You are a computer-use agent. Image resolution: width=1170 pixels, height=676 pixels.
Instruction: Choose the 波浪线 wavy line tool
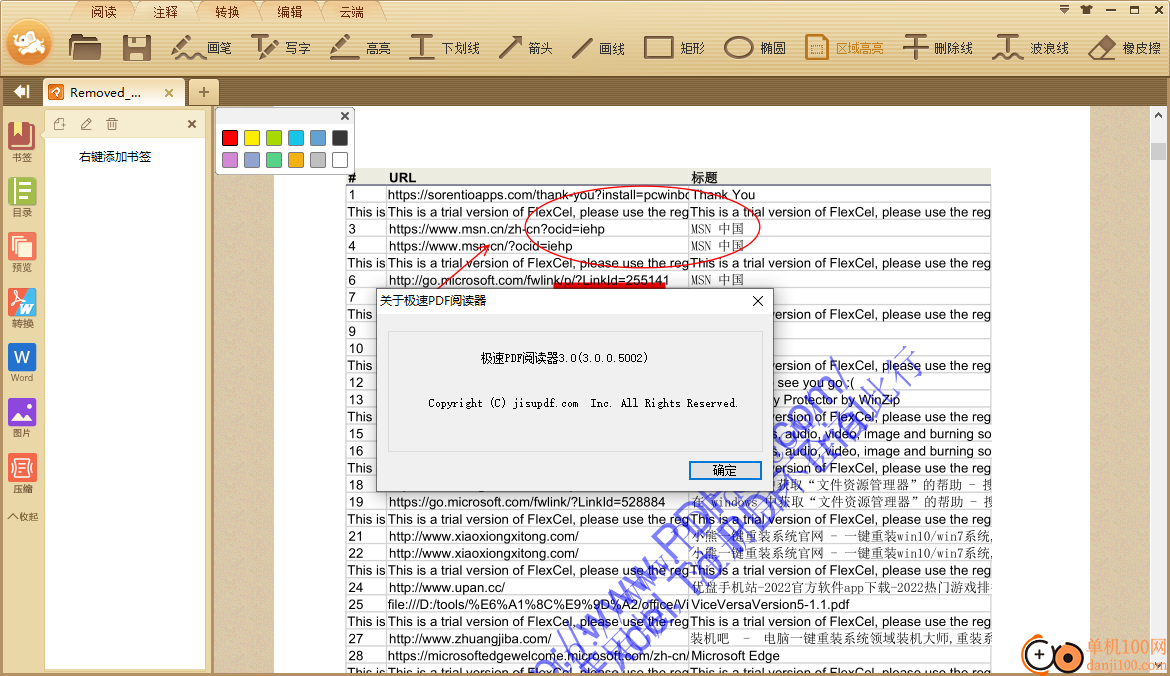(1030, 48)
